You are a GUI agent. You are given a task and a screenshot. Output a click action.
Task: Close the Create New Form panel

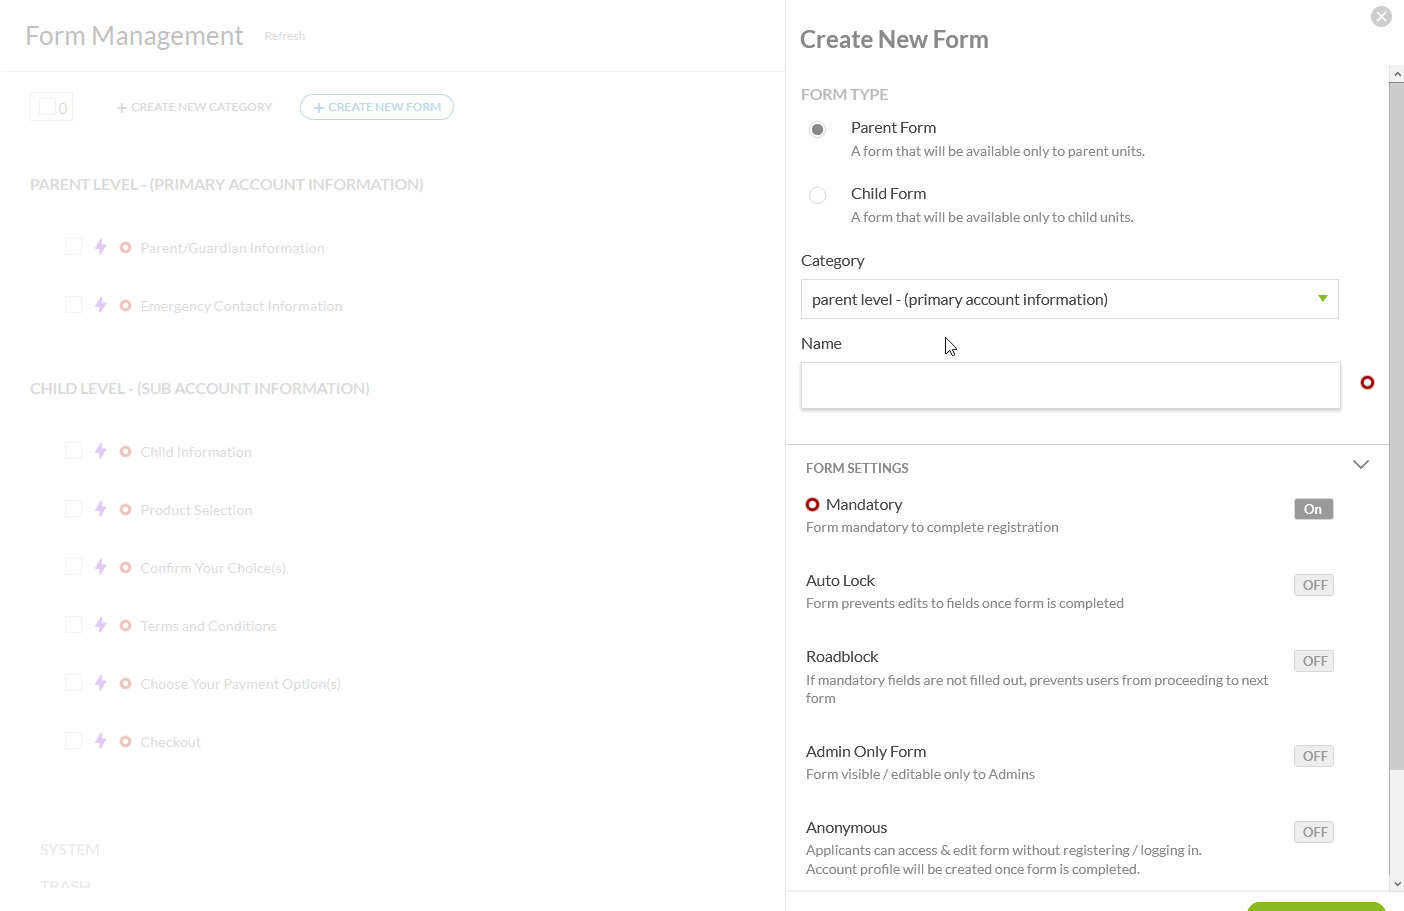(1381, 16)
